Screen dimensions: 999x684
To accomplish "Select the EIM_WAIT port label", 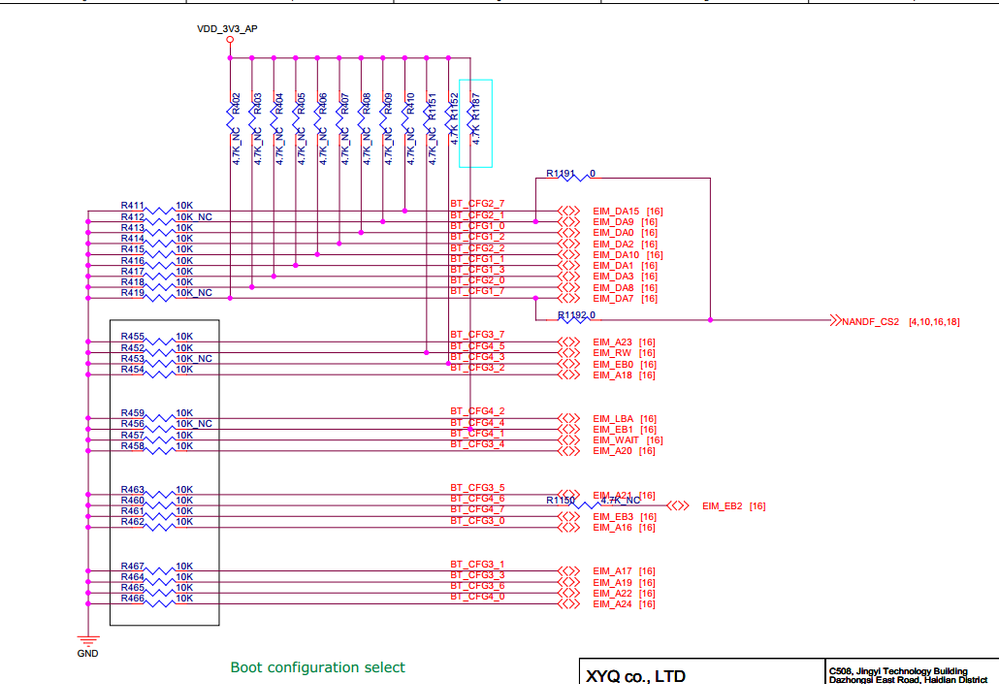I will 615,440.
